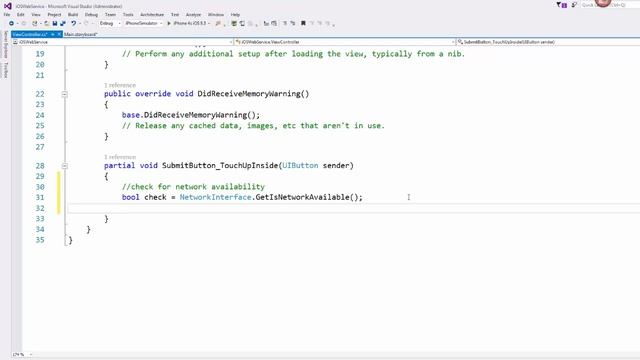Collapse the DidReceiveMemoryWarning method outline
640x360 pixels.
[x=64, y=94]
